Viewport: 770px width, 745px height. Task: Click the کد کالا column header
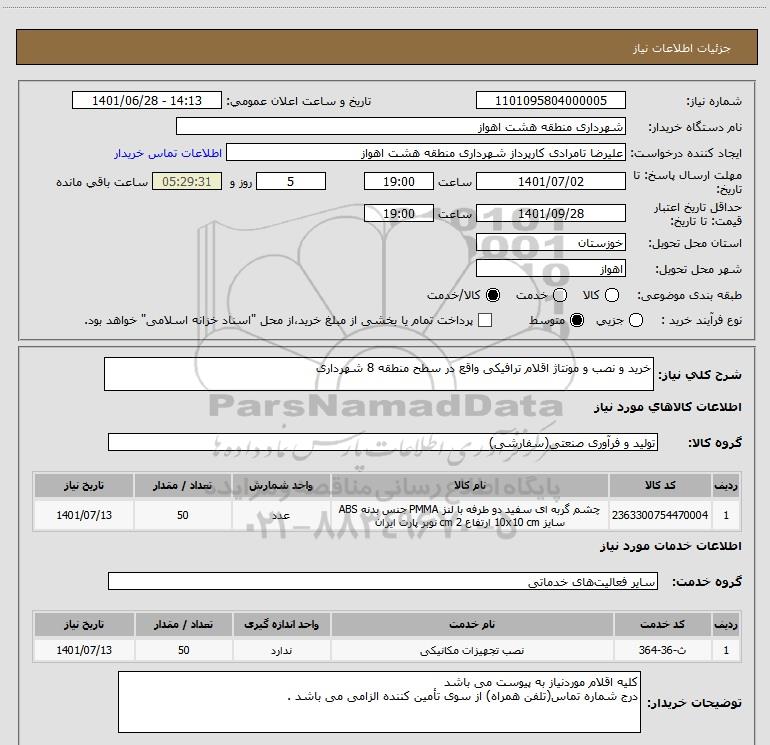660,485
